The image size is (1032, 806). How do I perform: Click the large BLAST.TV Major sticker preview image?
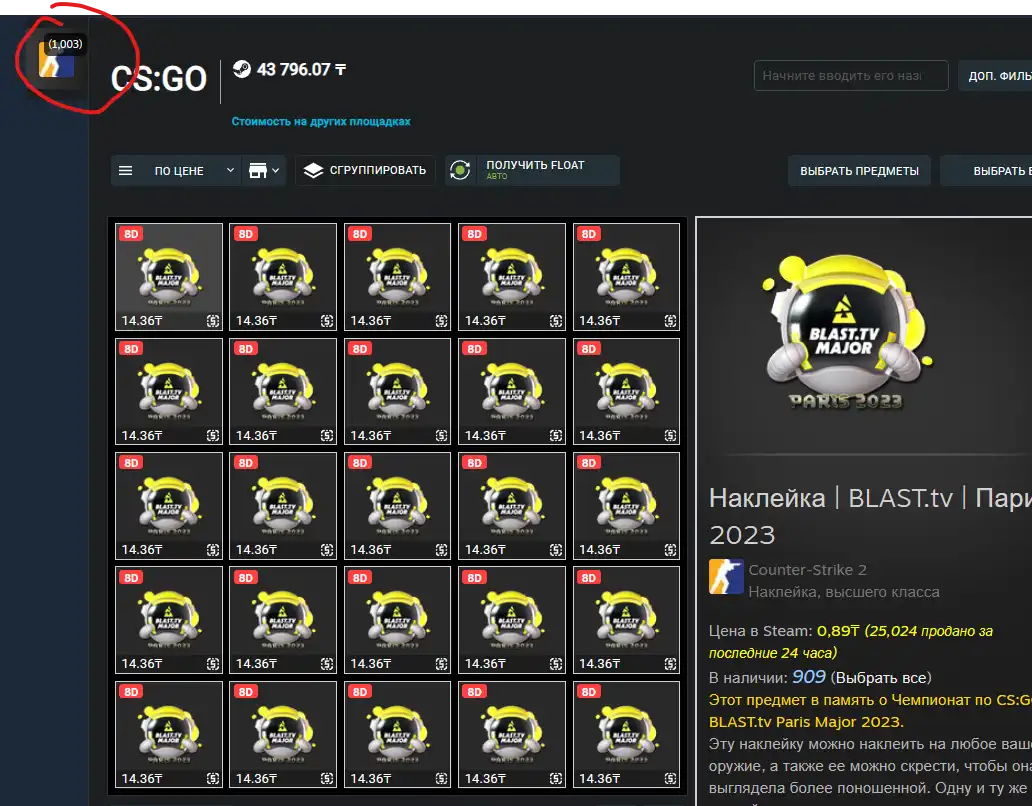point(846,332)
